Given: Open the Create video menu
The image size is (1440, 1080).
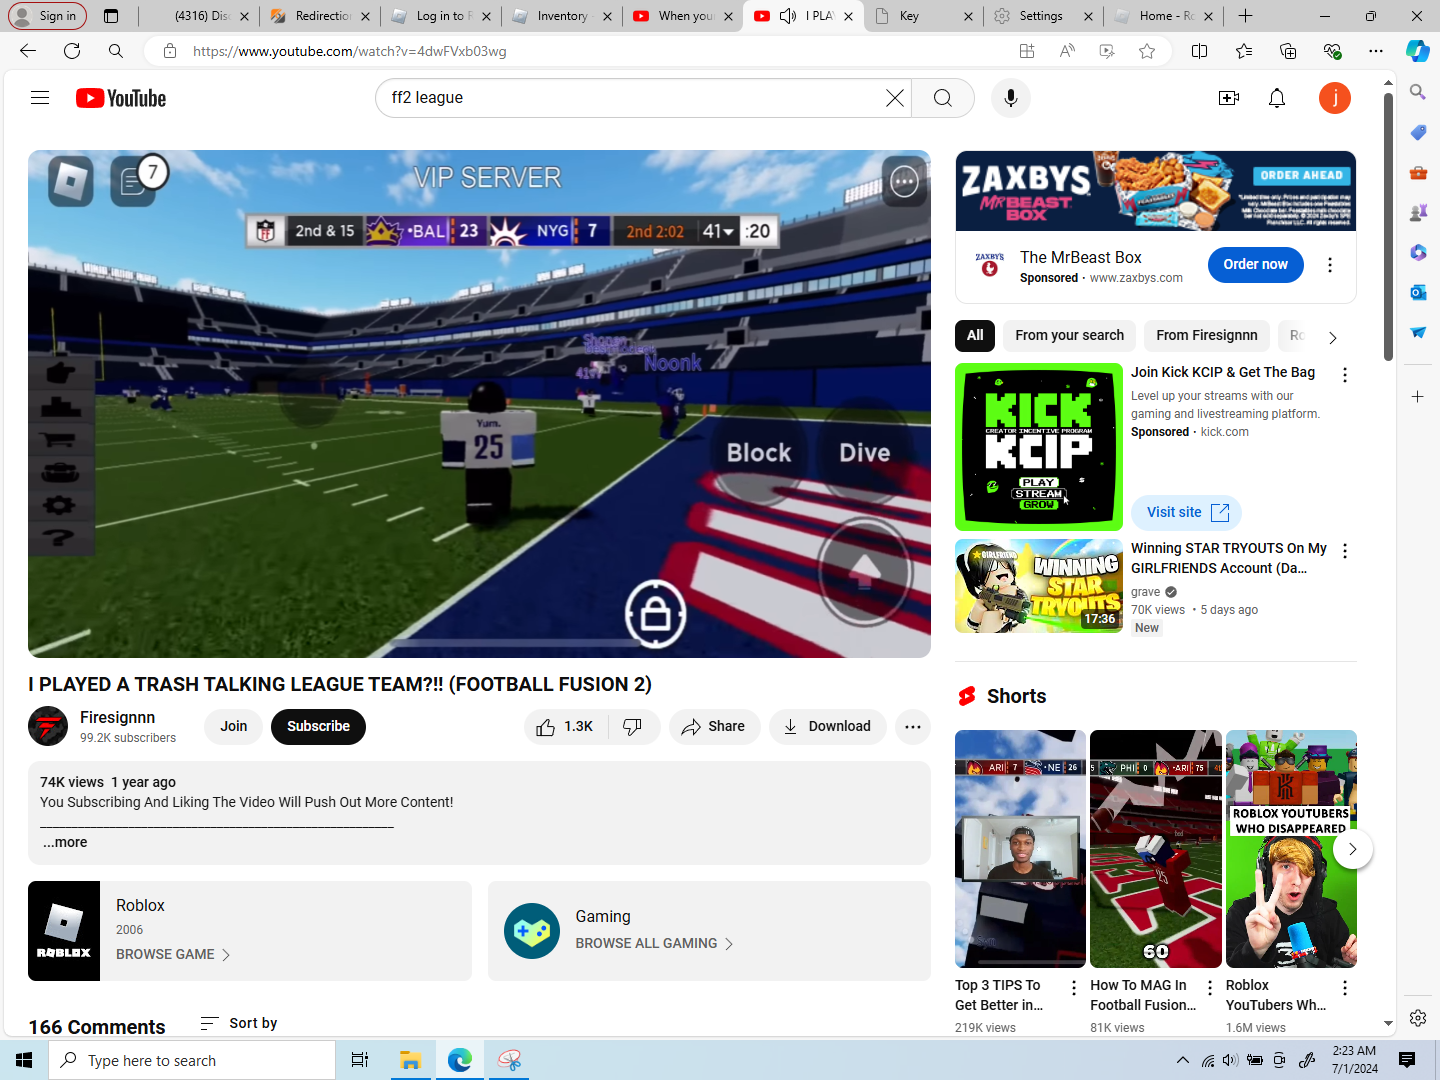Looking at the screenshot, I should tap(1229, 98).
